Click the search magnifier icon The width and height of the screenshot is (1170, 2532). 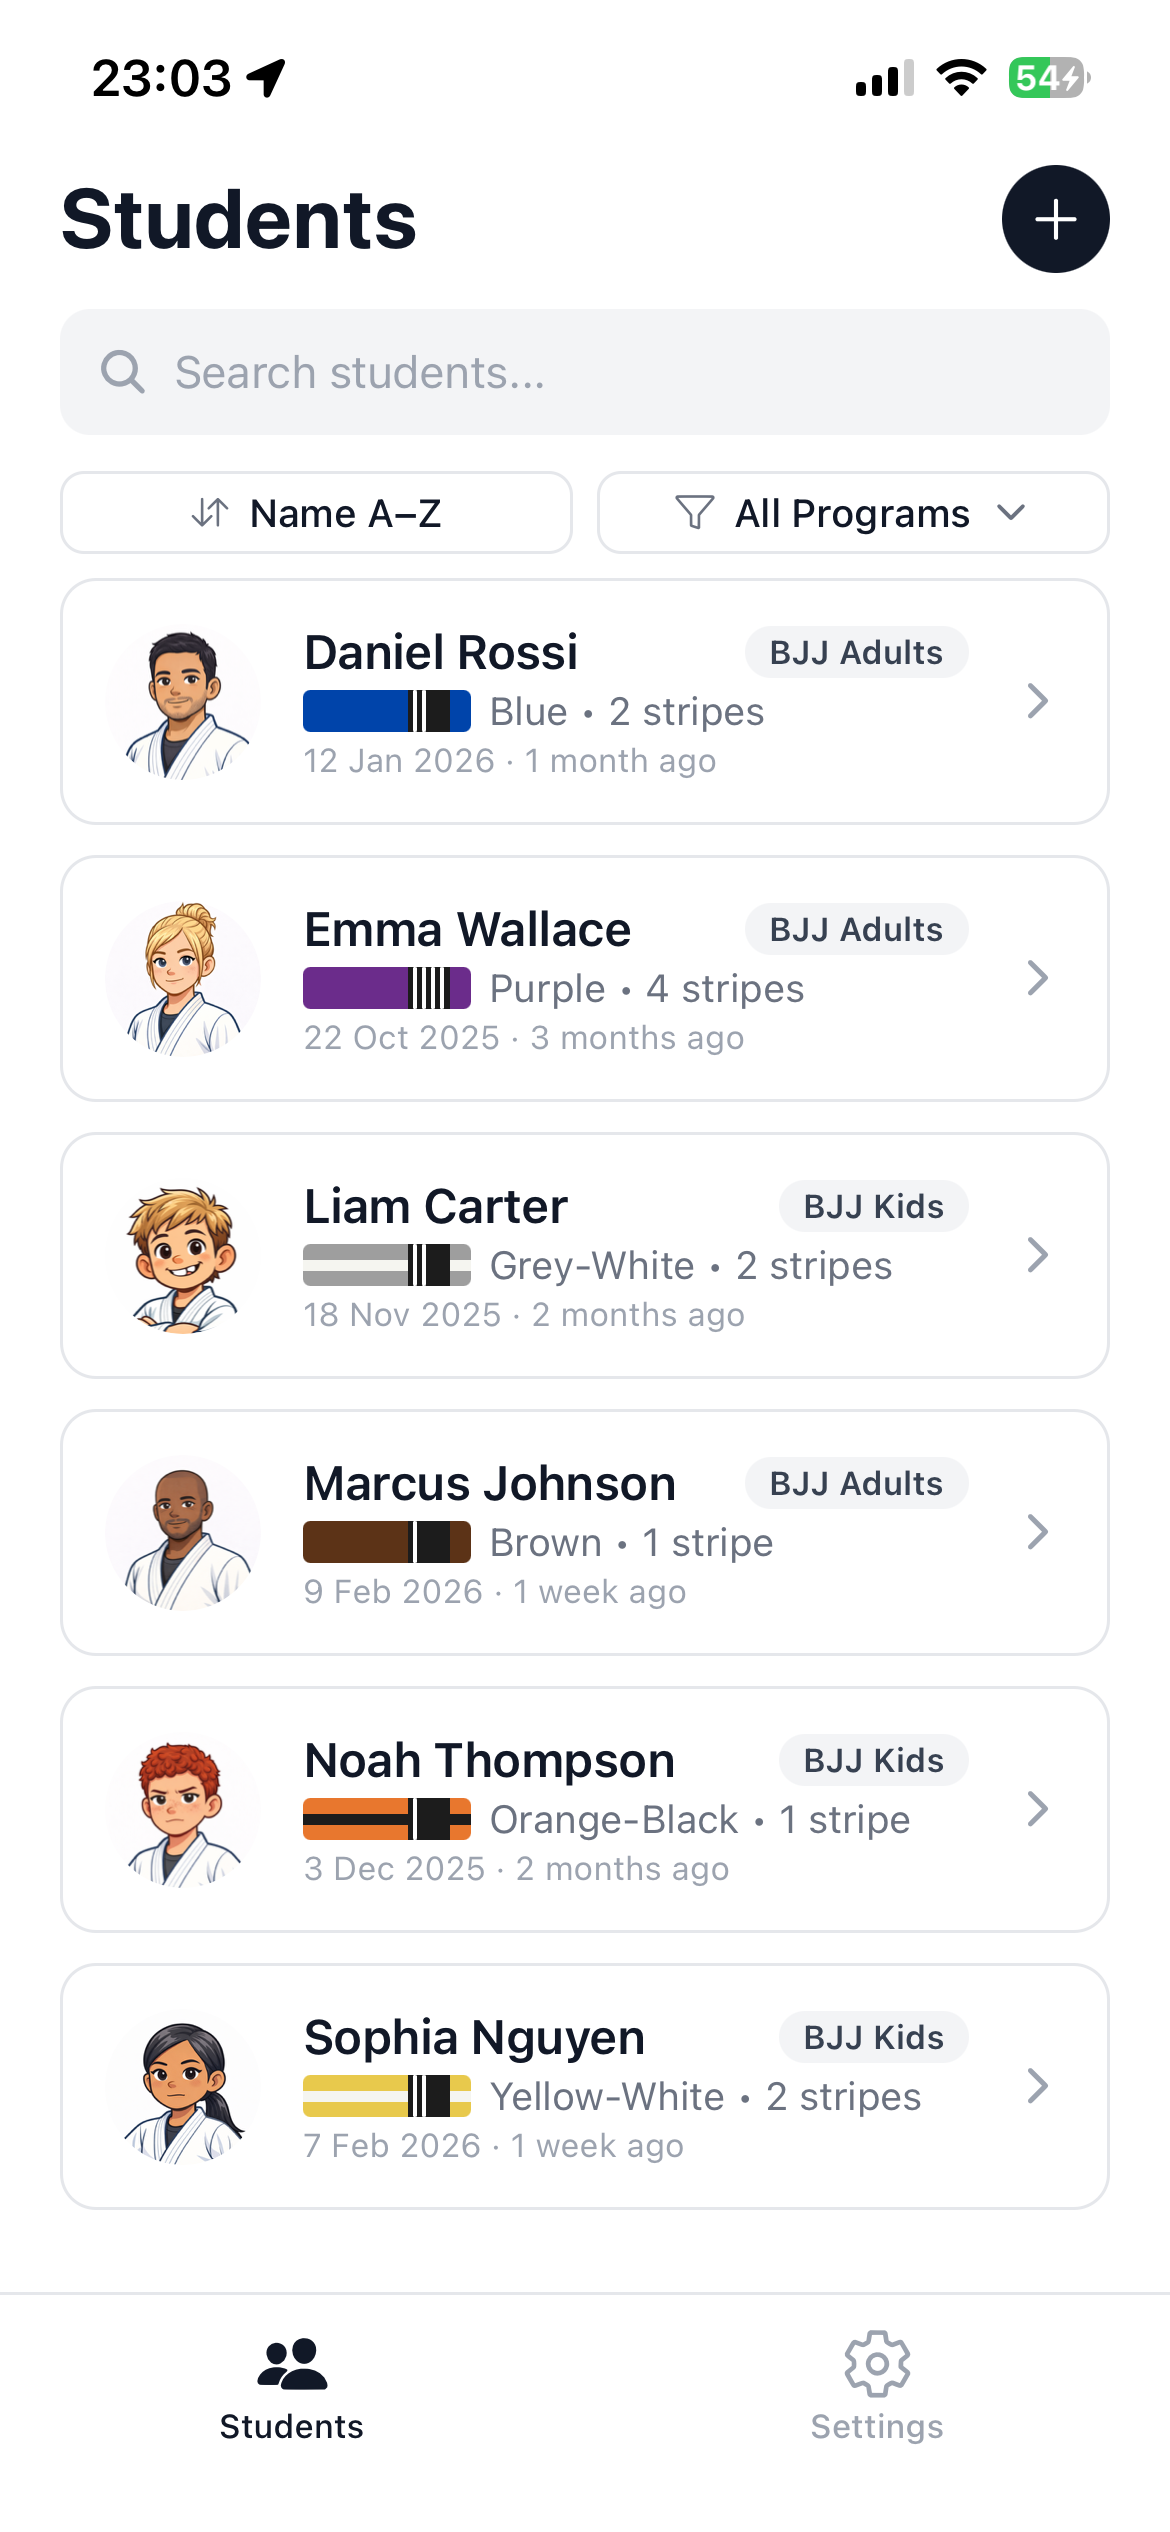(123, 372)
